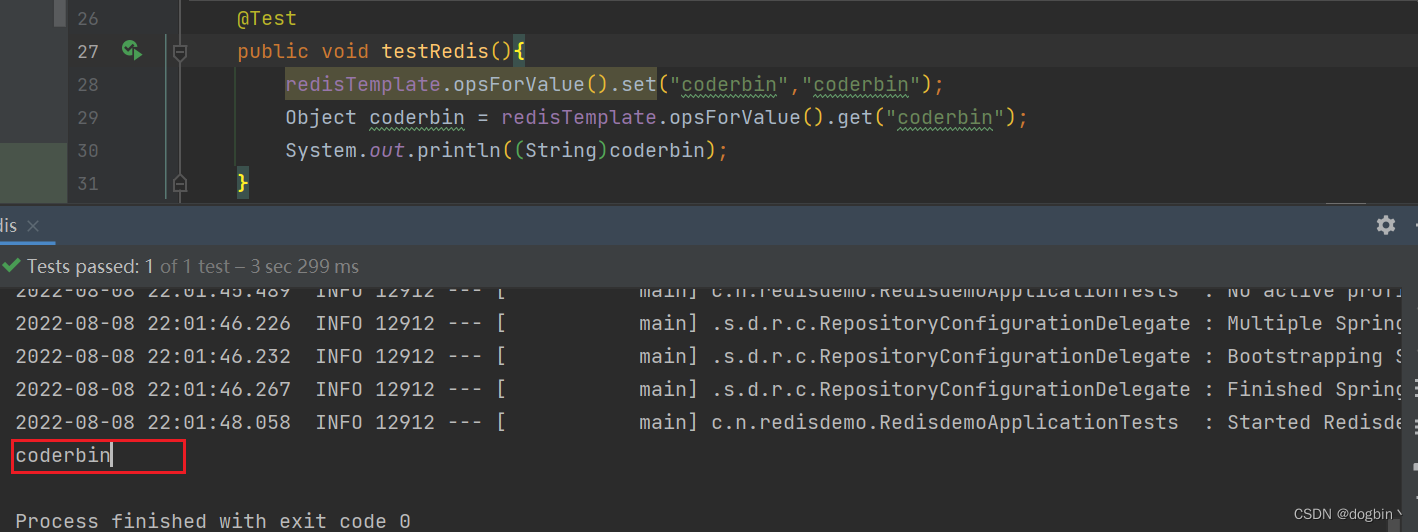Click the closing brace on line 31
Image resolution: width=1418 pixels, height=532 pixels.
click(x=243, y=183)
